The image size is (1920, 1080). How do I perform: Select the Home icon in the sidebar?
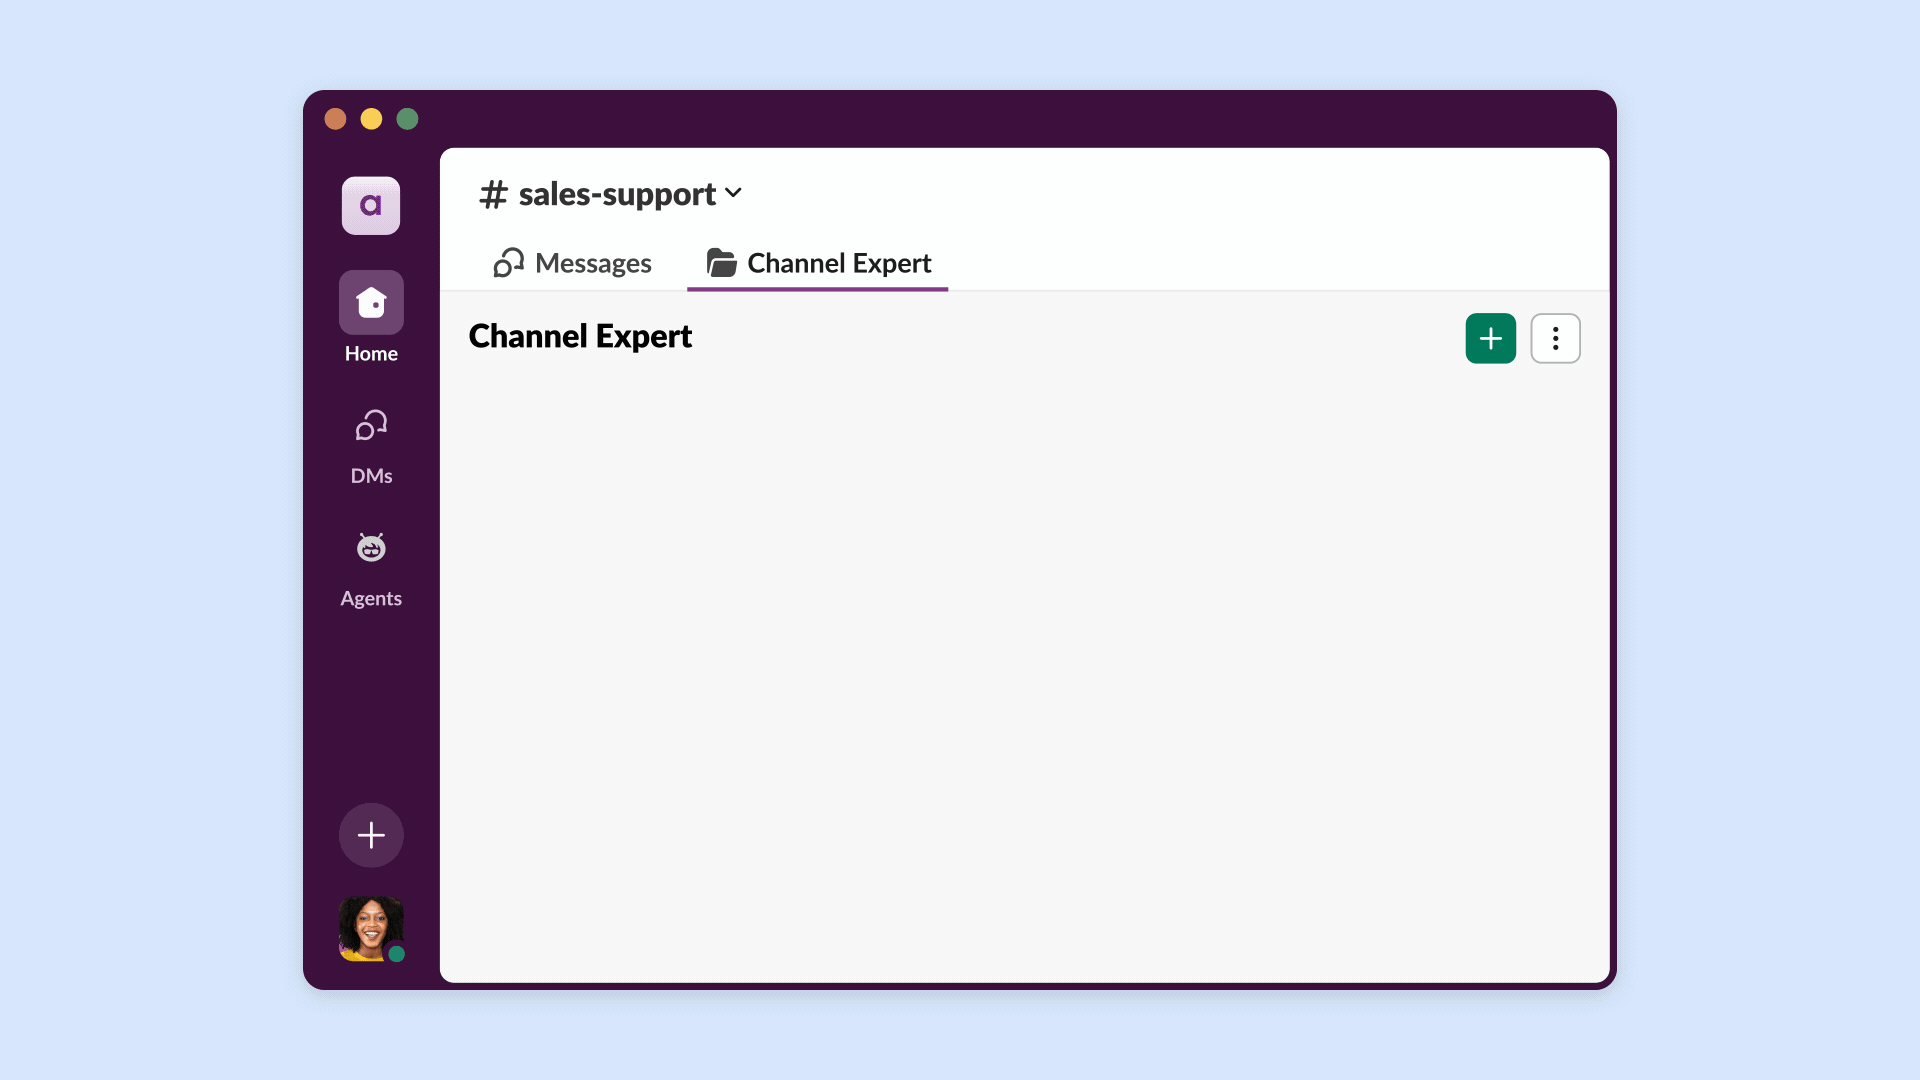[x=371, y=301]
